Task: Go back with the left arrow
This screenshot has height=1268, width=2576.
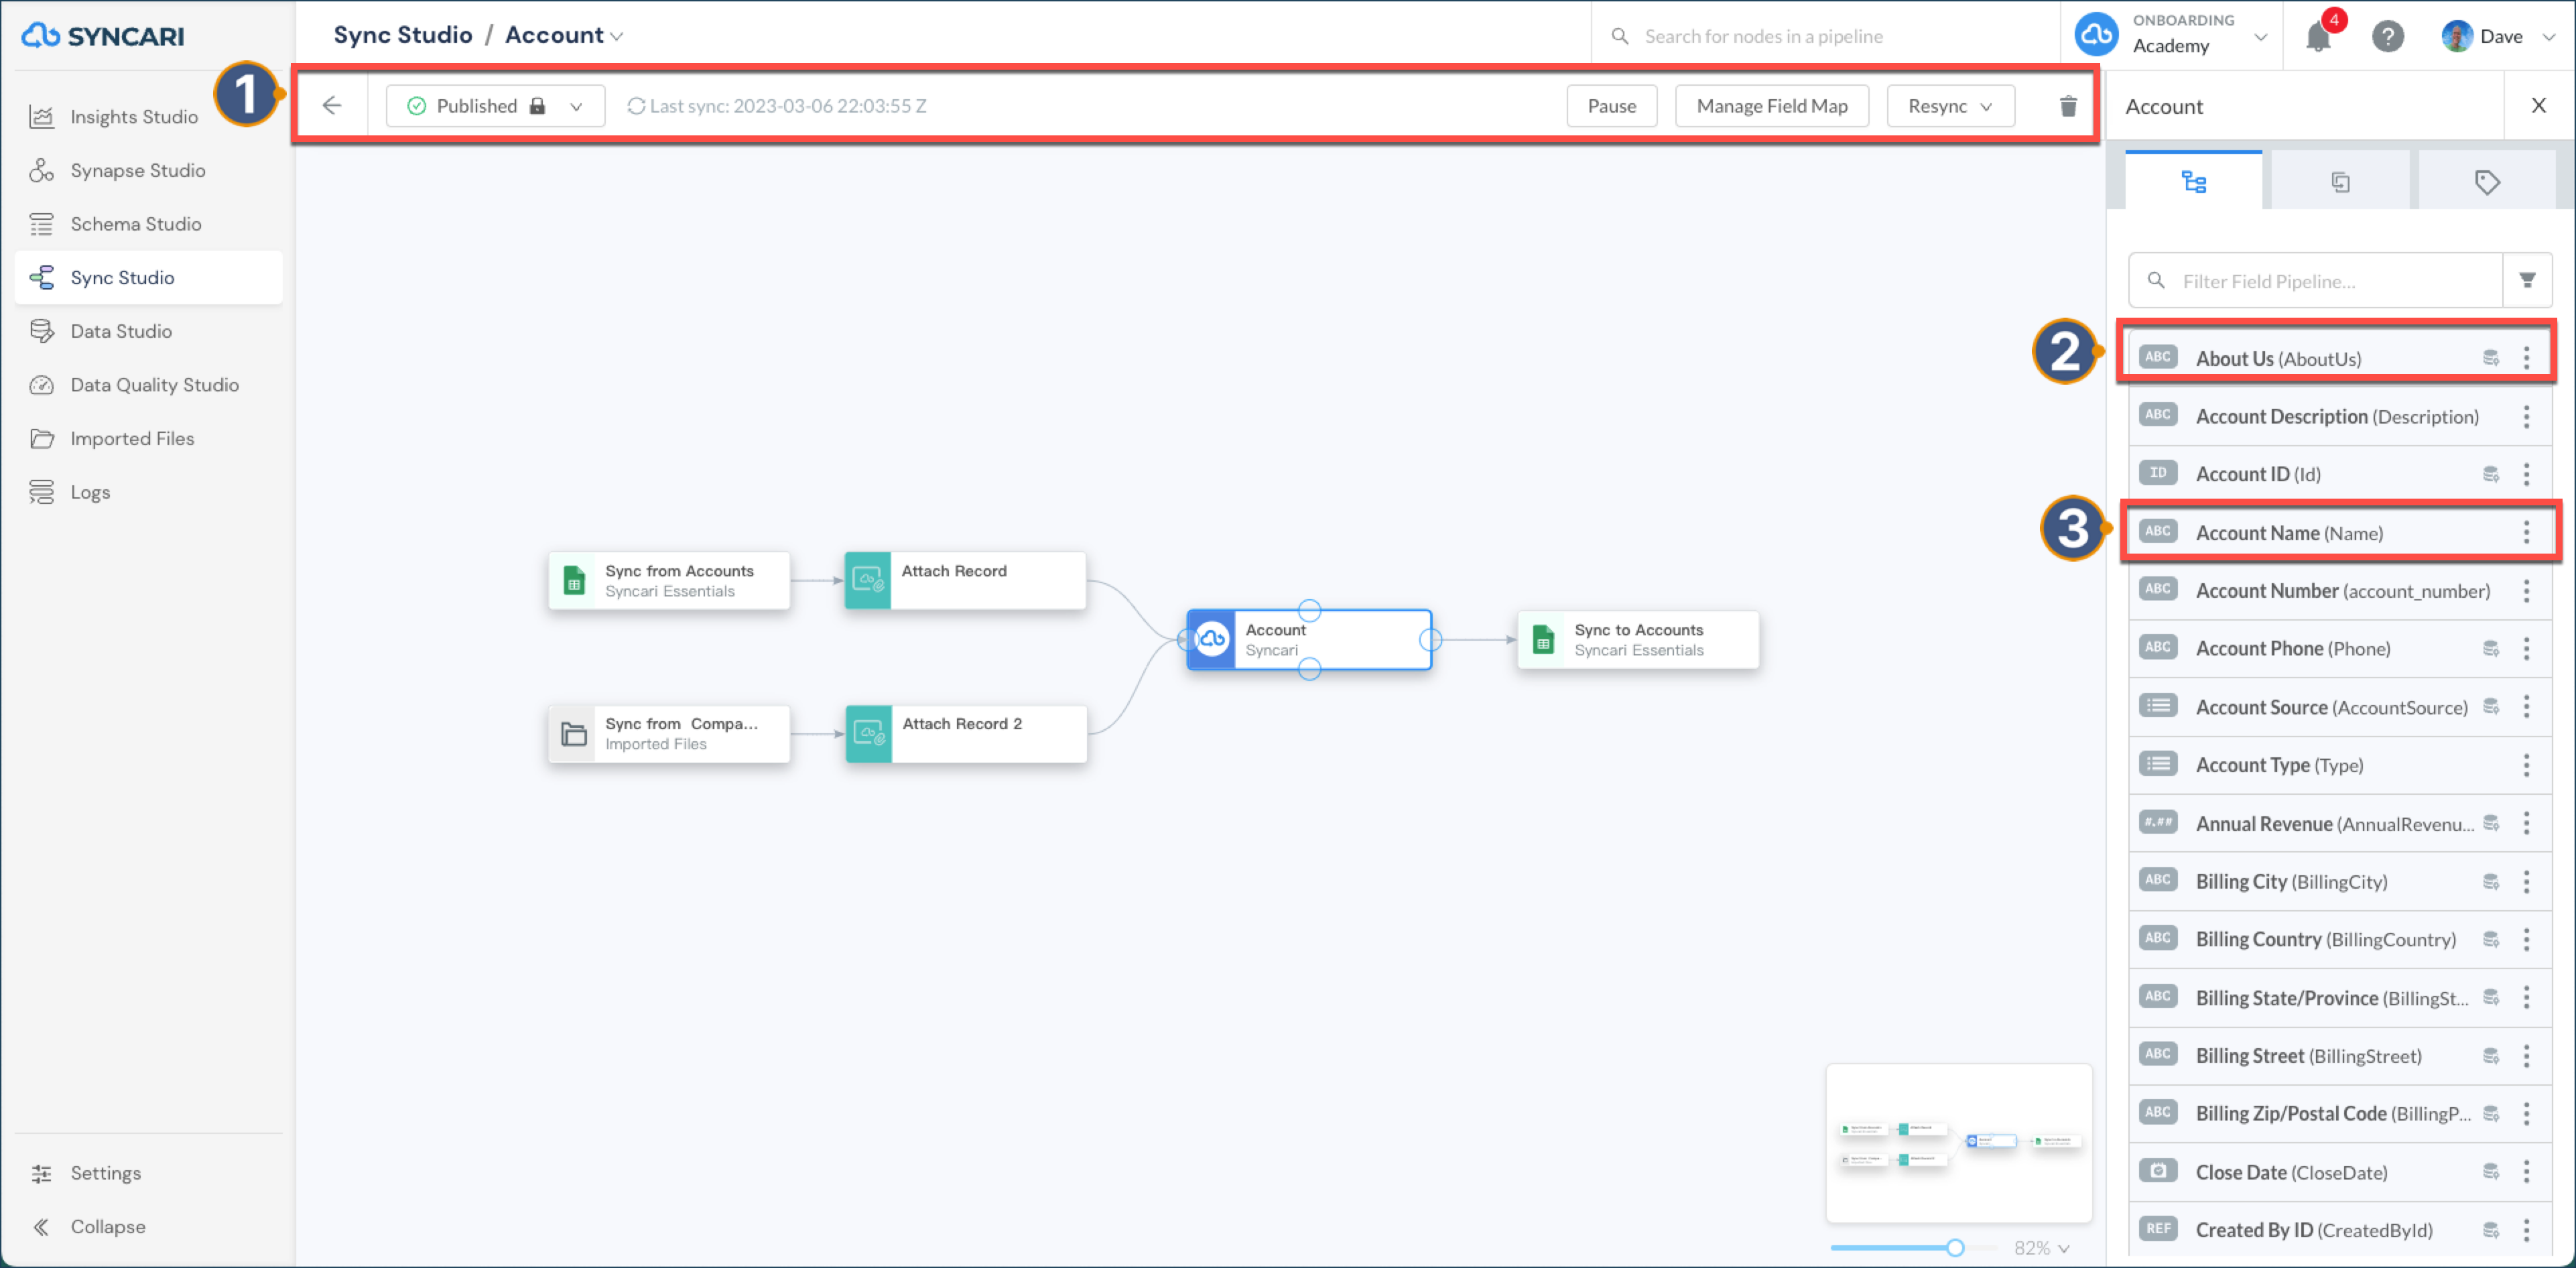Action: pos(332,105)
